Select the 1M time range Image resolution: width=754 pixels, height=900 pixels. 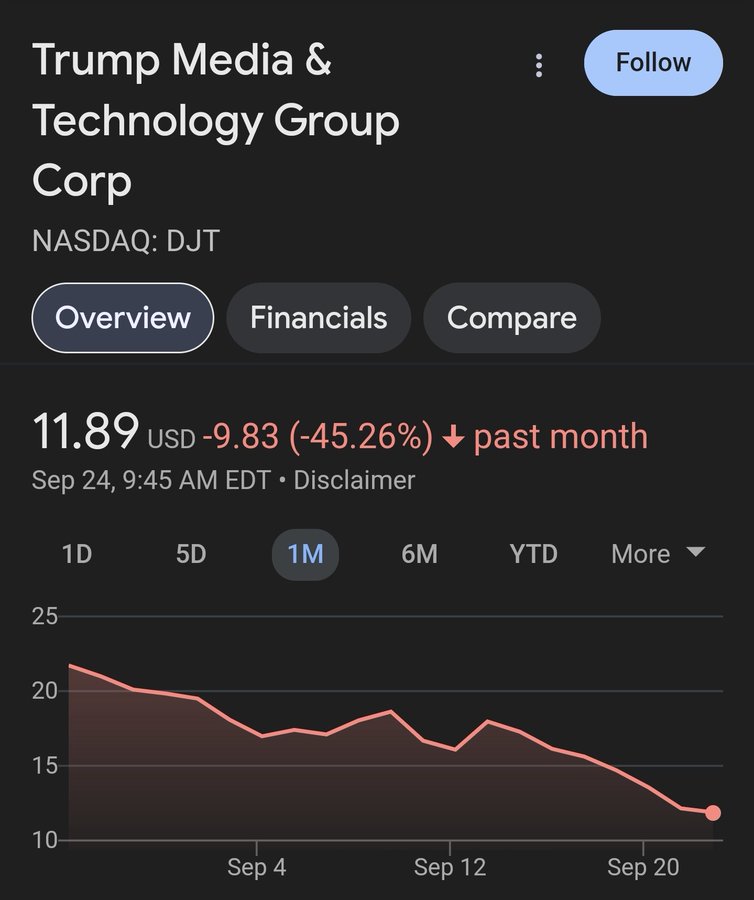click(305, 554)
